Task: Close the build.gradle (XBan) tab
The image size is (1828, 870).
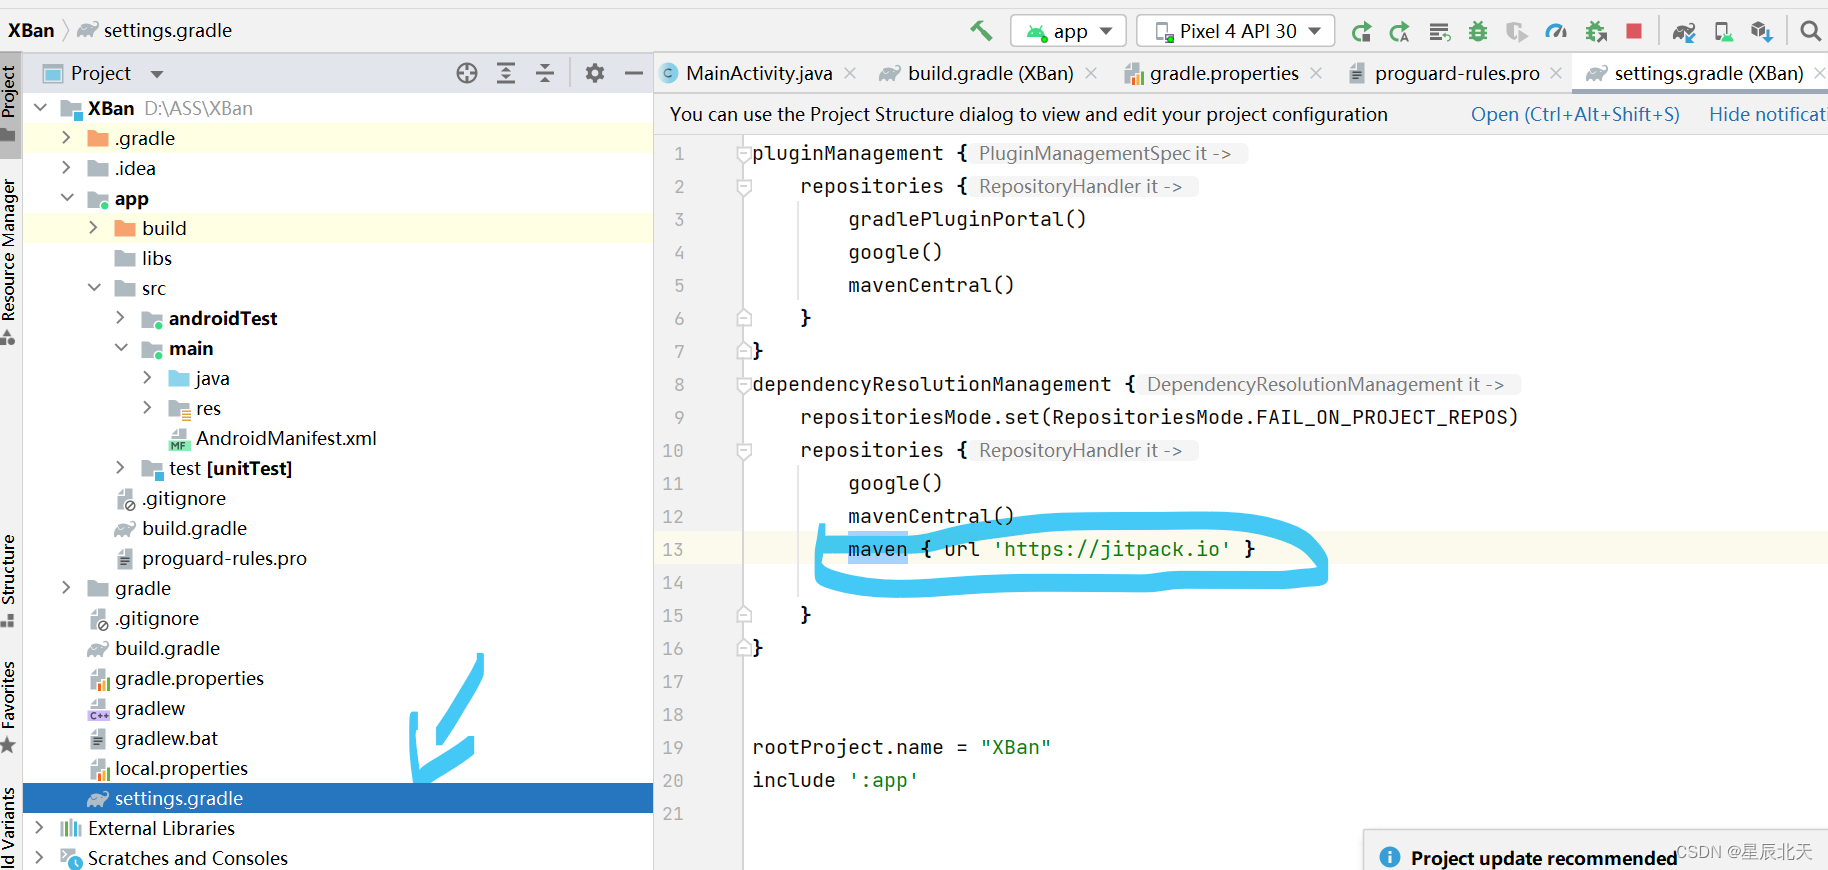Action: (1091, 73)
